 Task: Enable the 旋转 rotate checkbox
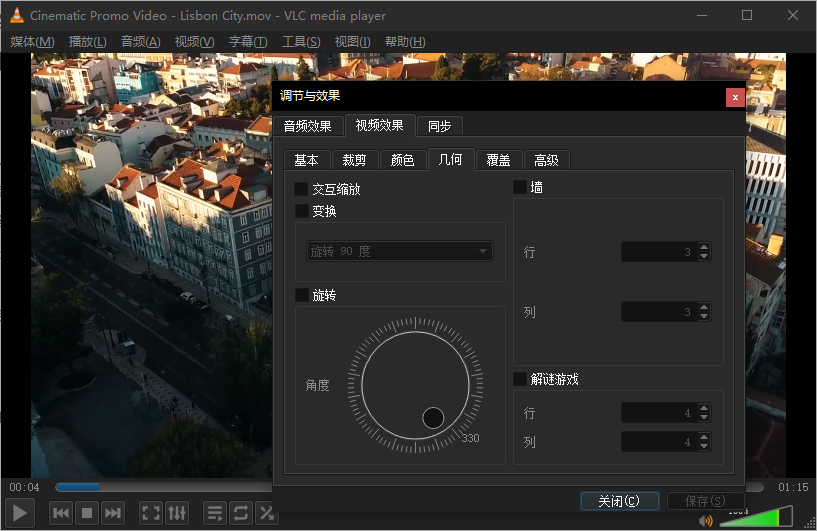click(301, 295)
